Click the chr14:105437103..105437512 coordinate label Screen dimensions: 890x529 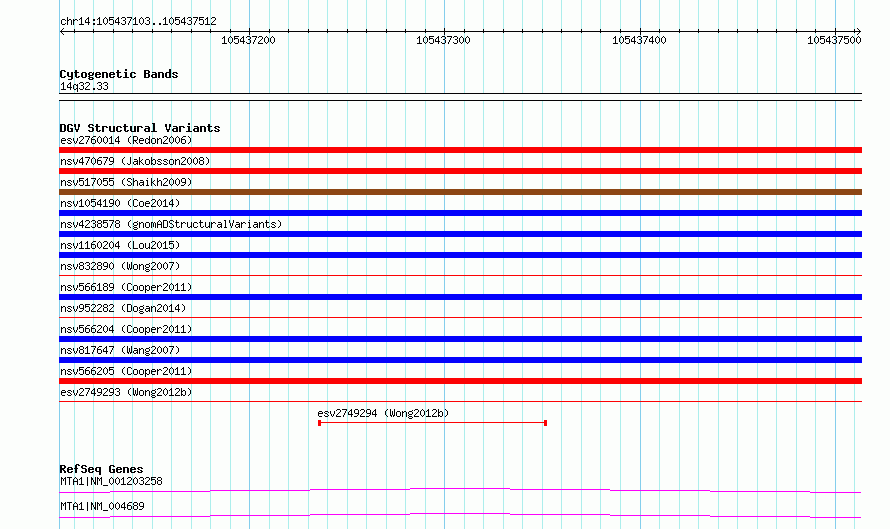tap(138, 22)
